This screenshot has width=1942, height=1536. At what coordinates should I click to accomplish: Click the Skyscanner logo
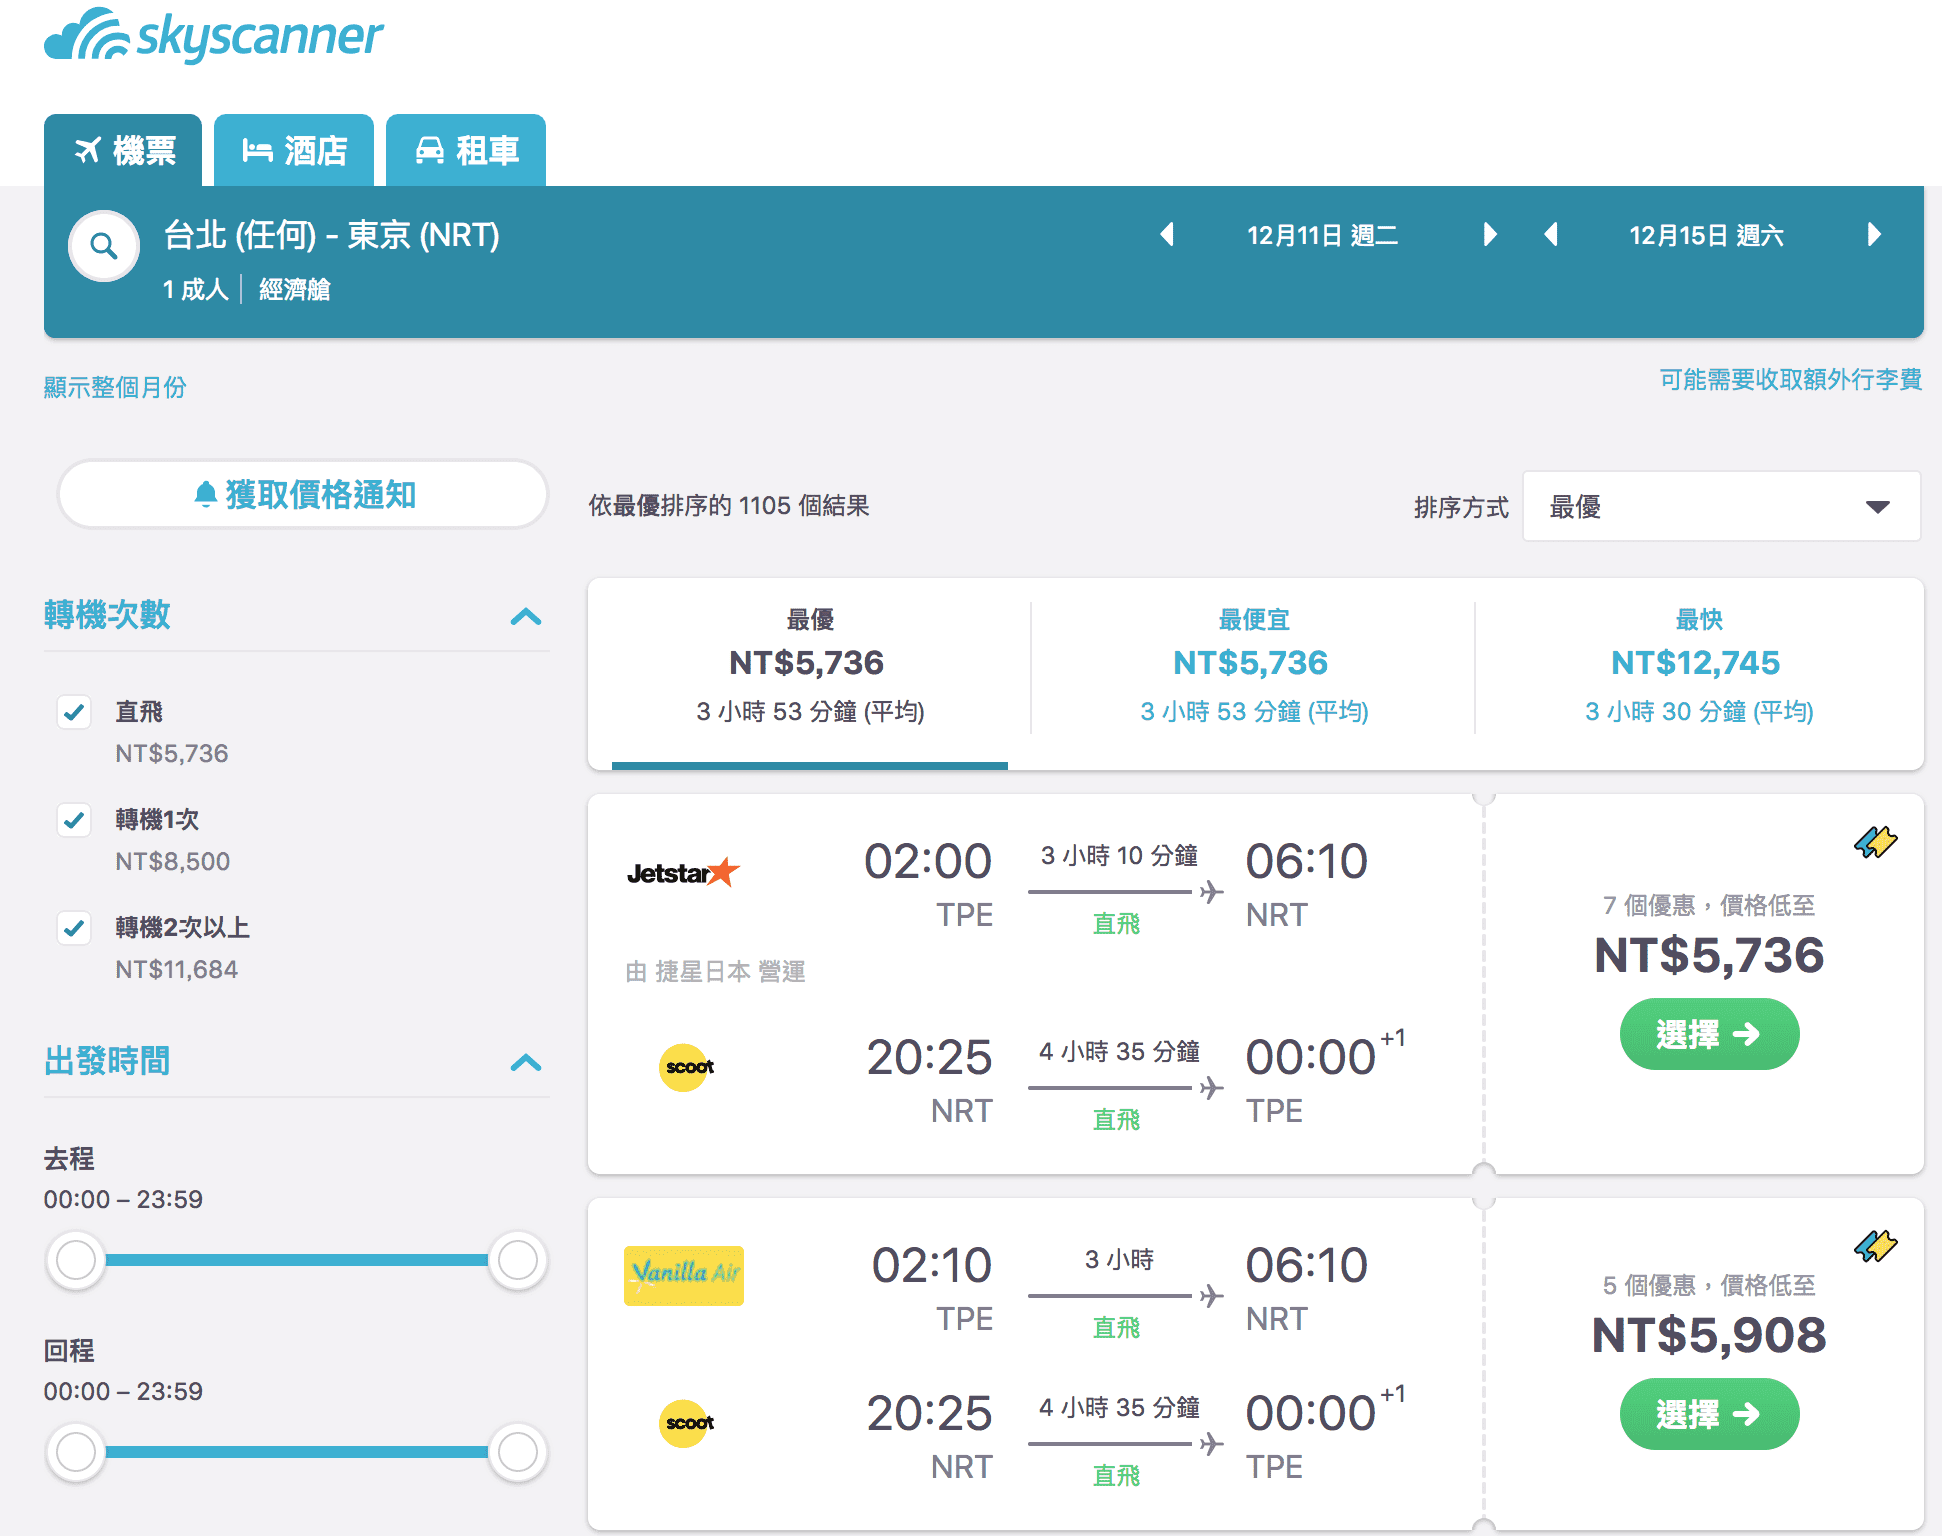(x=213, y=36)
